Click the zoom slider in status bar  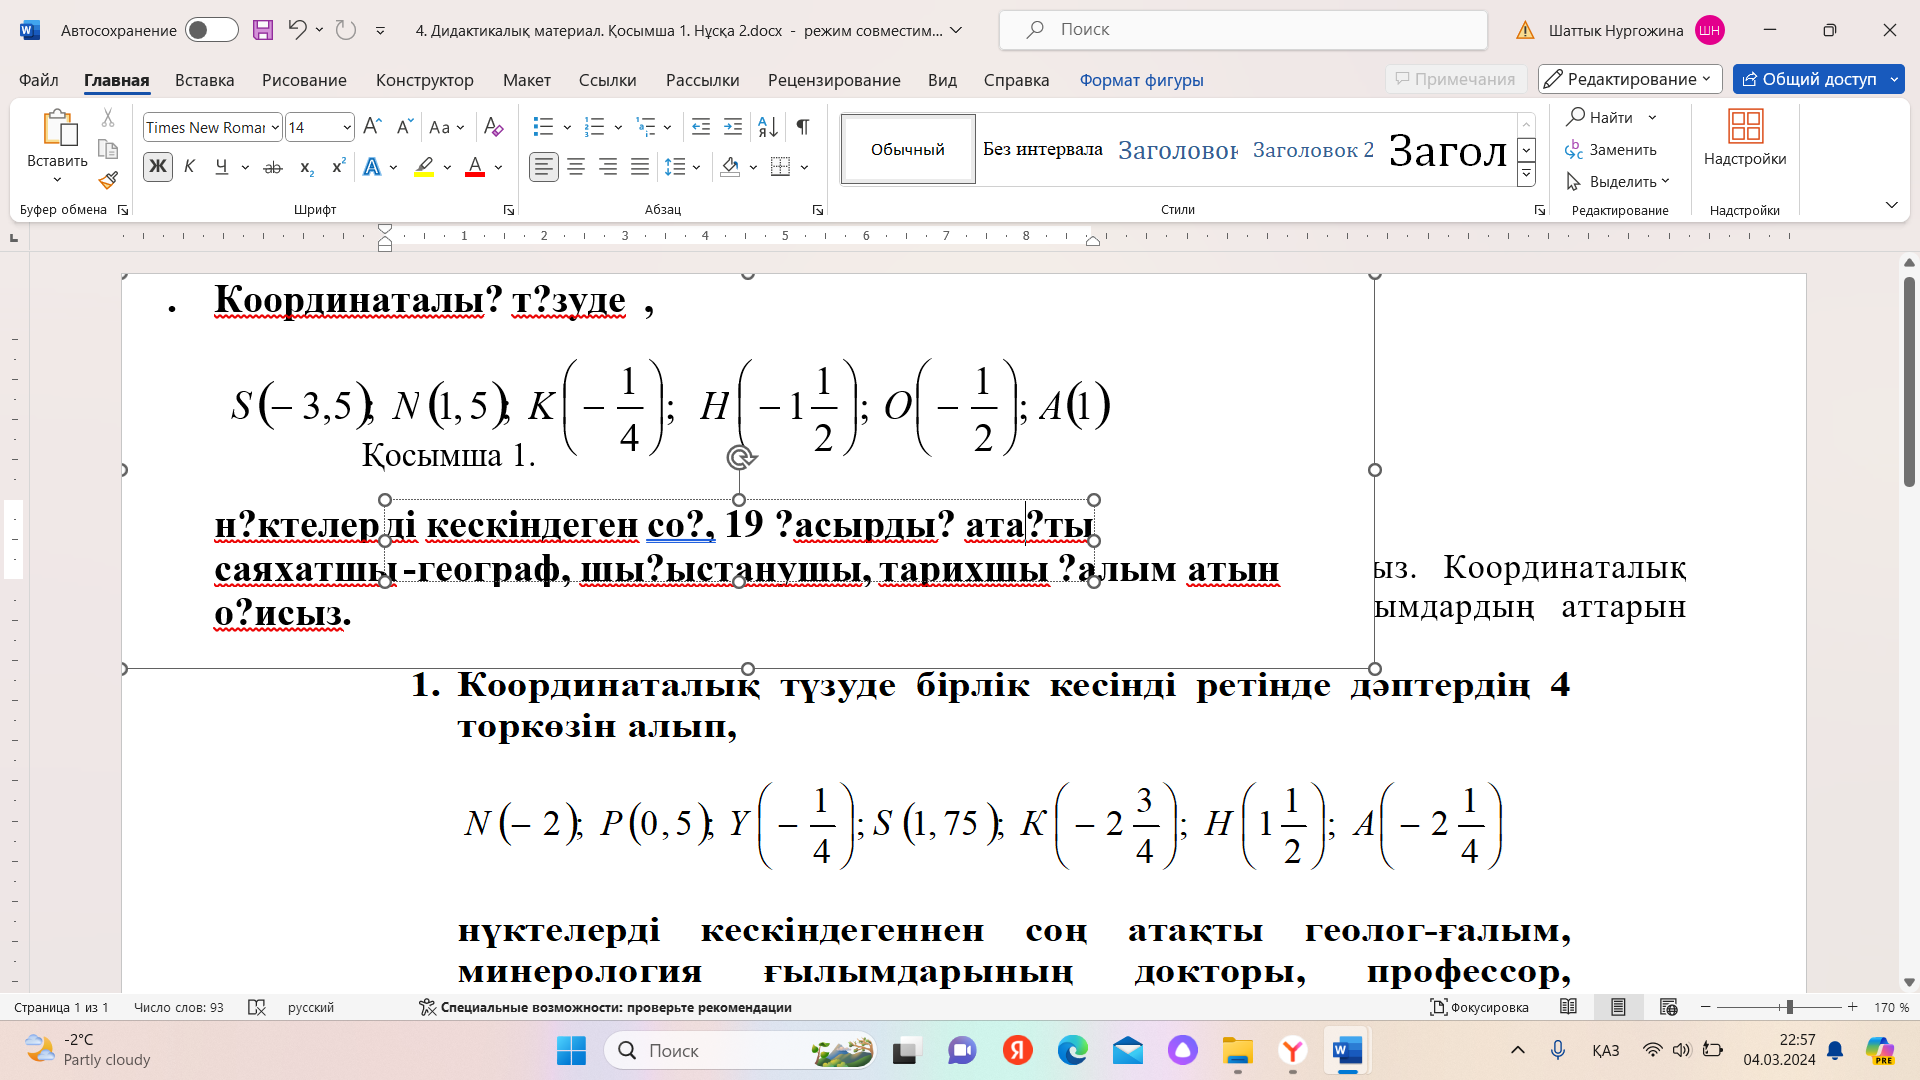(1789, 1007)
